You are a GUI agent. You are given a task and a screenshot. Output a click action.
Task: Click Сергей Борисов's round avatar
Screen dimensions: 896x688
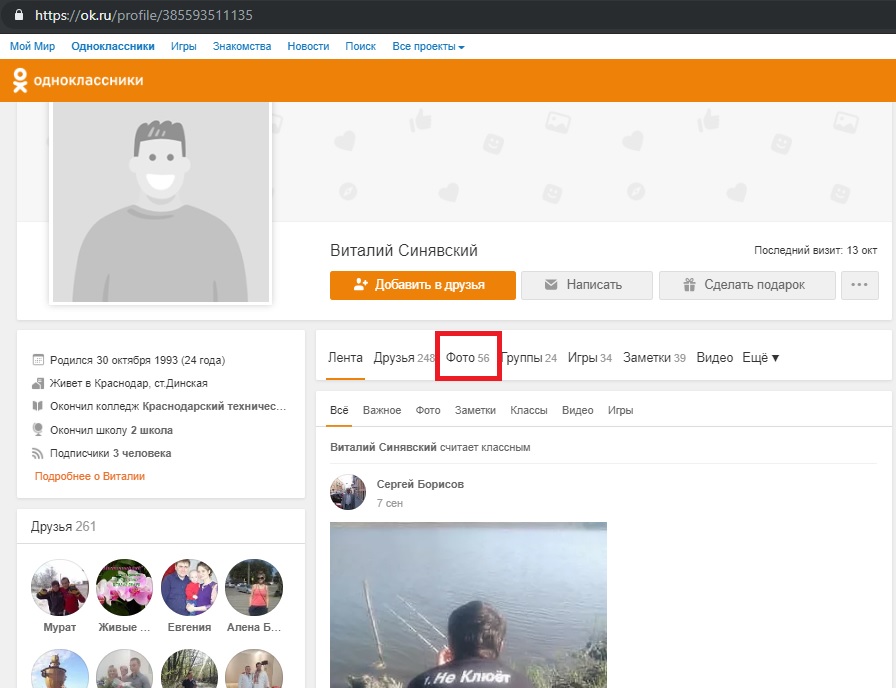[347, 492]
